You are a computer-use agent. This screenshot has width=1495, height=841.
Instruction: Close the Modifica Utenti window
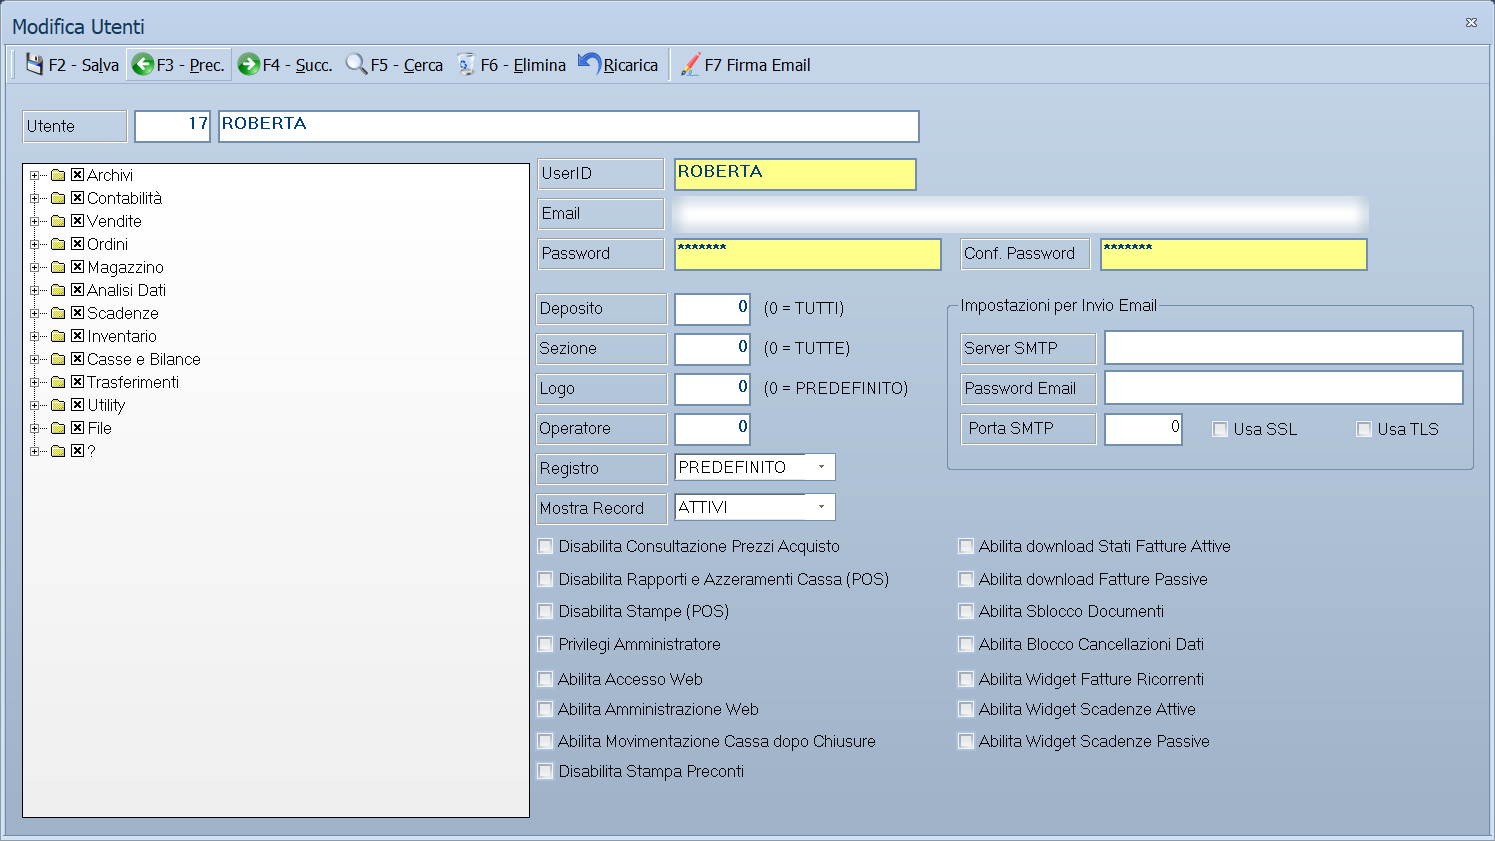(x=1471, y=22)
